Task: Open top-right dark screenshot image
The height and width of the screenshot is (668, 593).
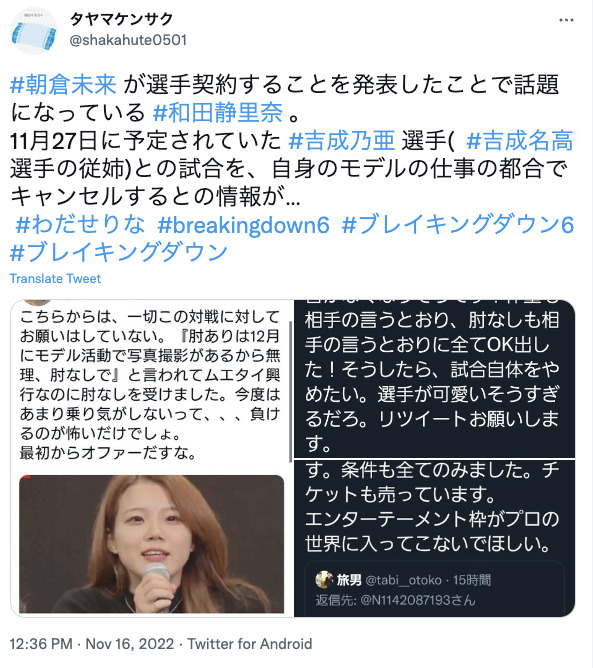Action: coord(435,379)
